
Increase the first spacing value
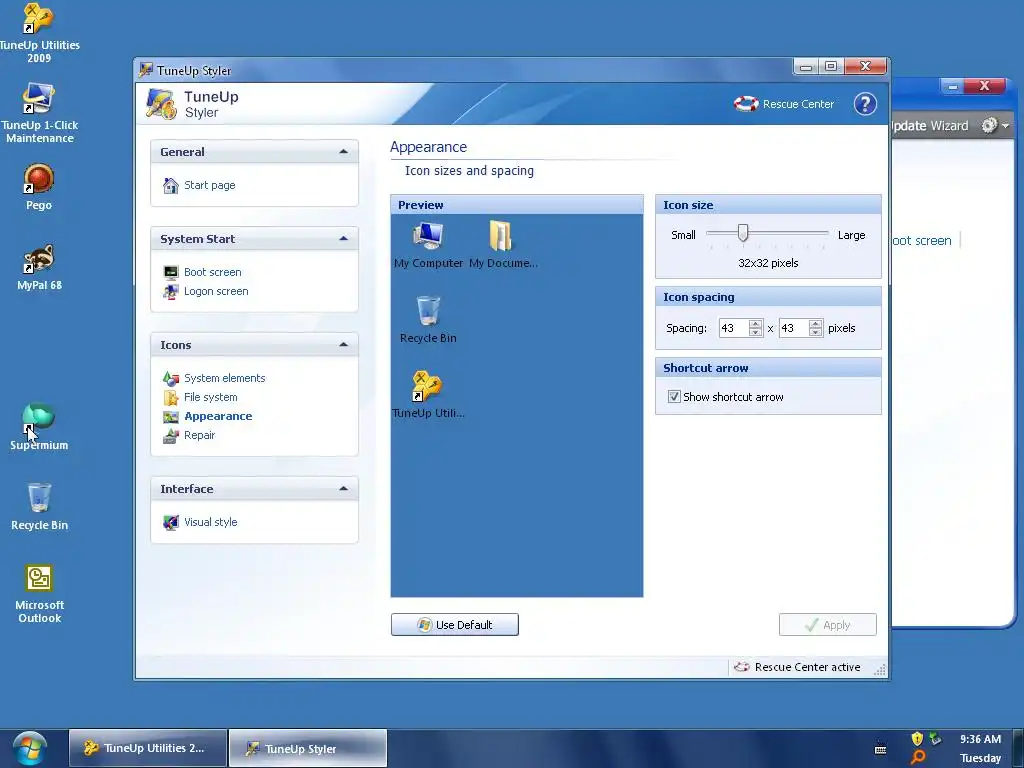tap(756, 323)
